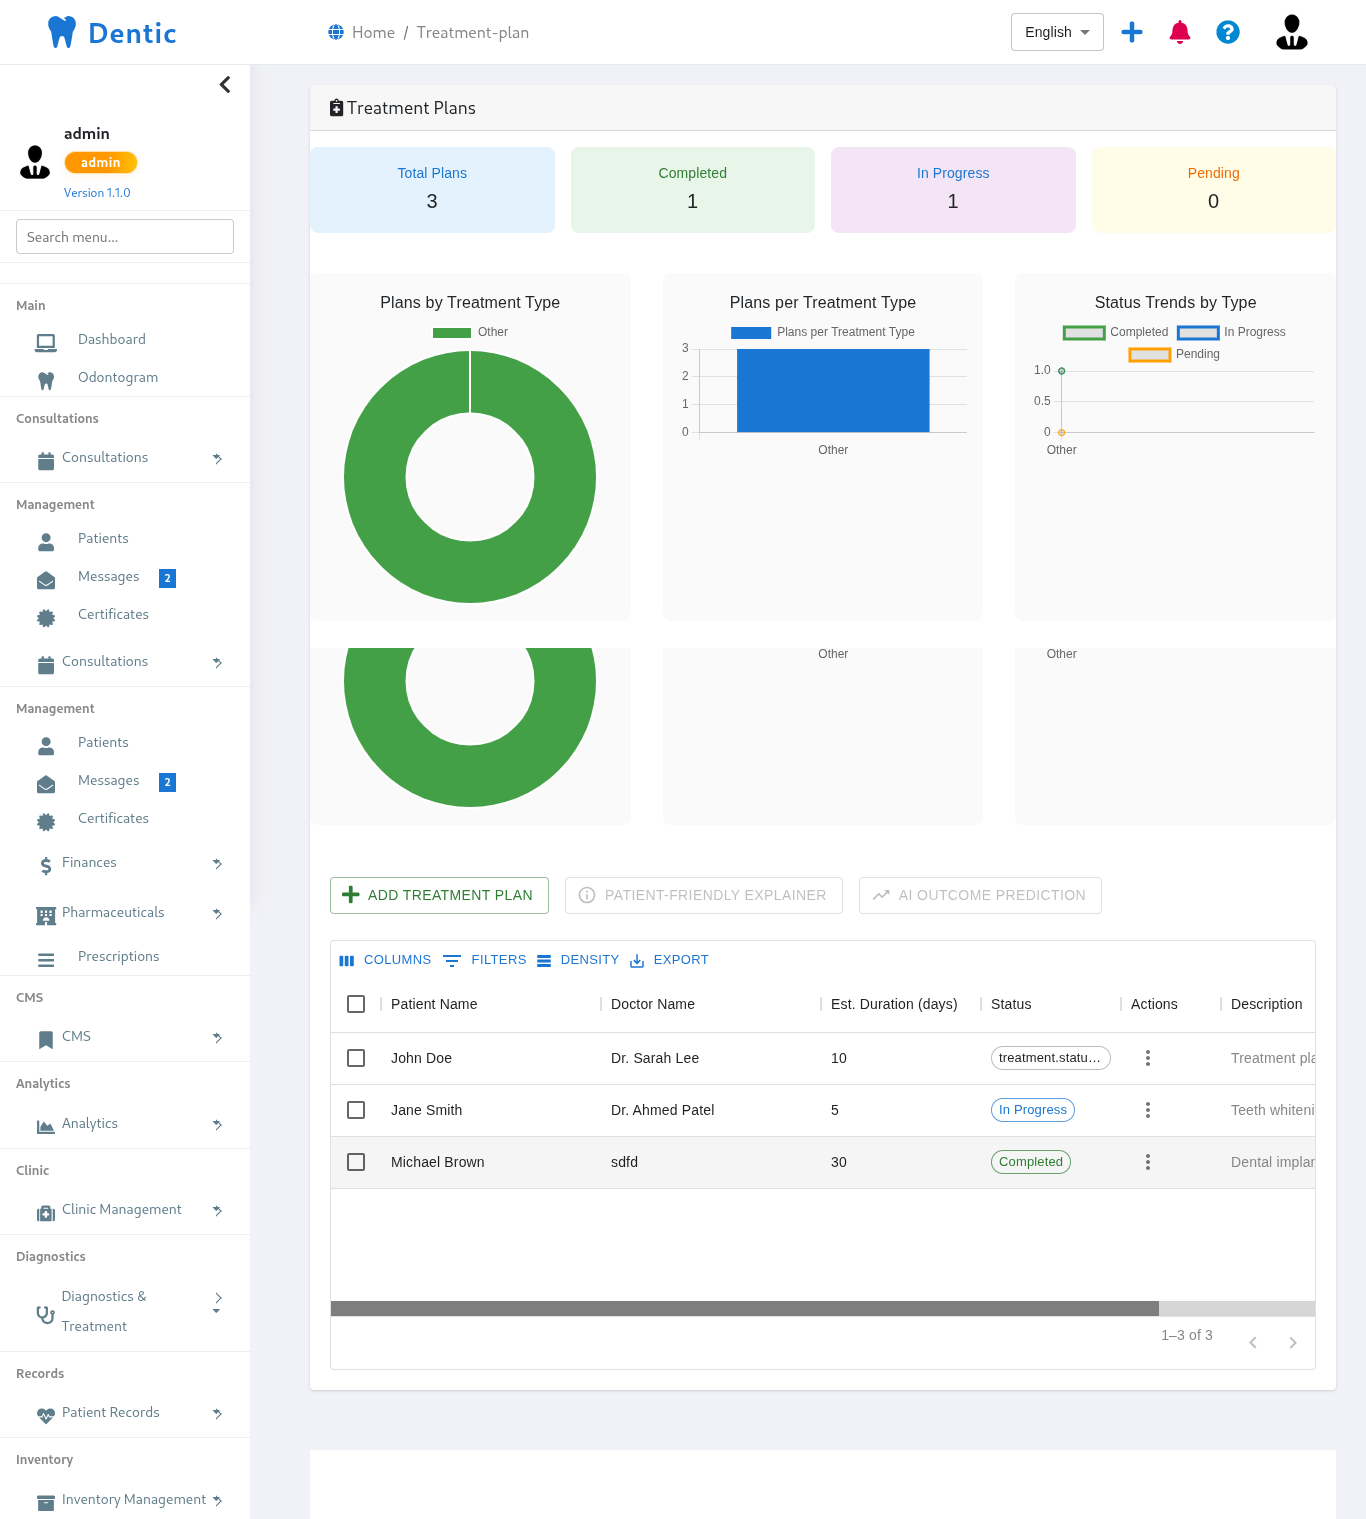Viewport: 1366px width, 1519px height.
Task: Open Dashboard from the sidebar
Action: pyautogui.click(x=111, y=340)
